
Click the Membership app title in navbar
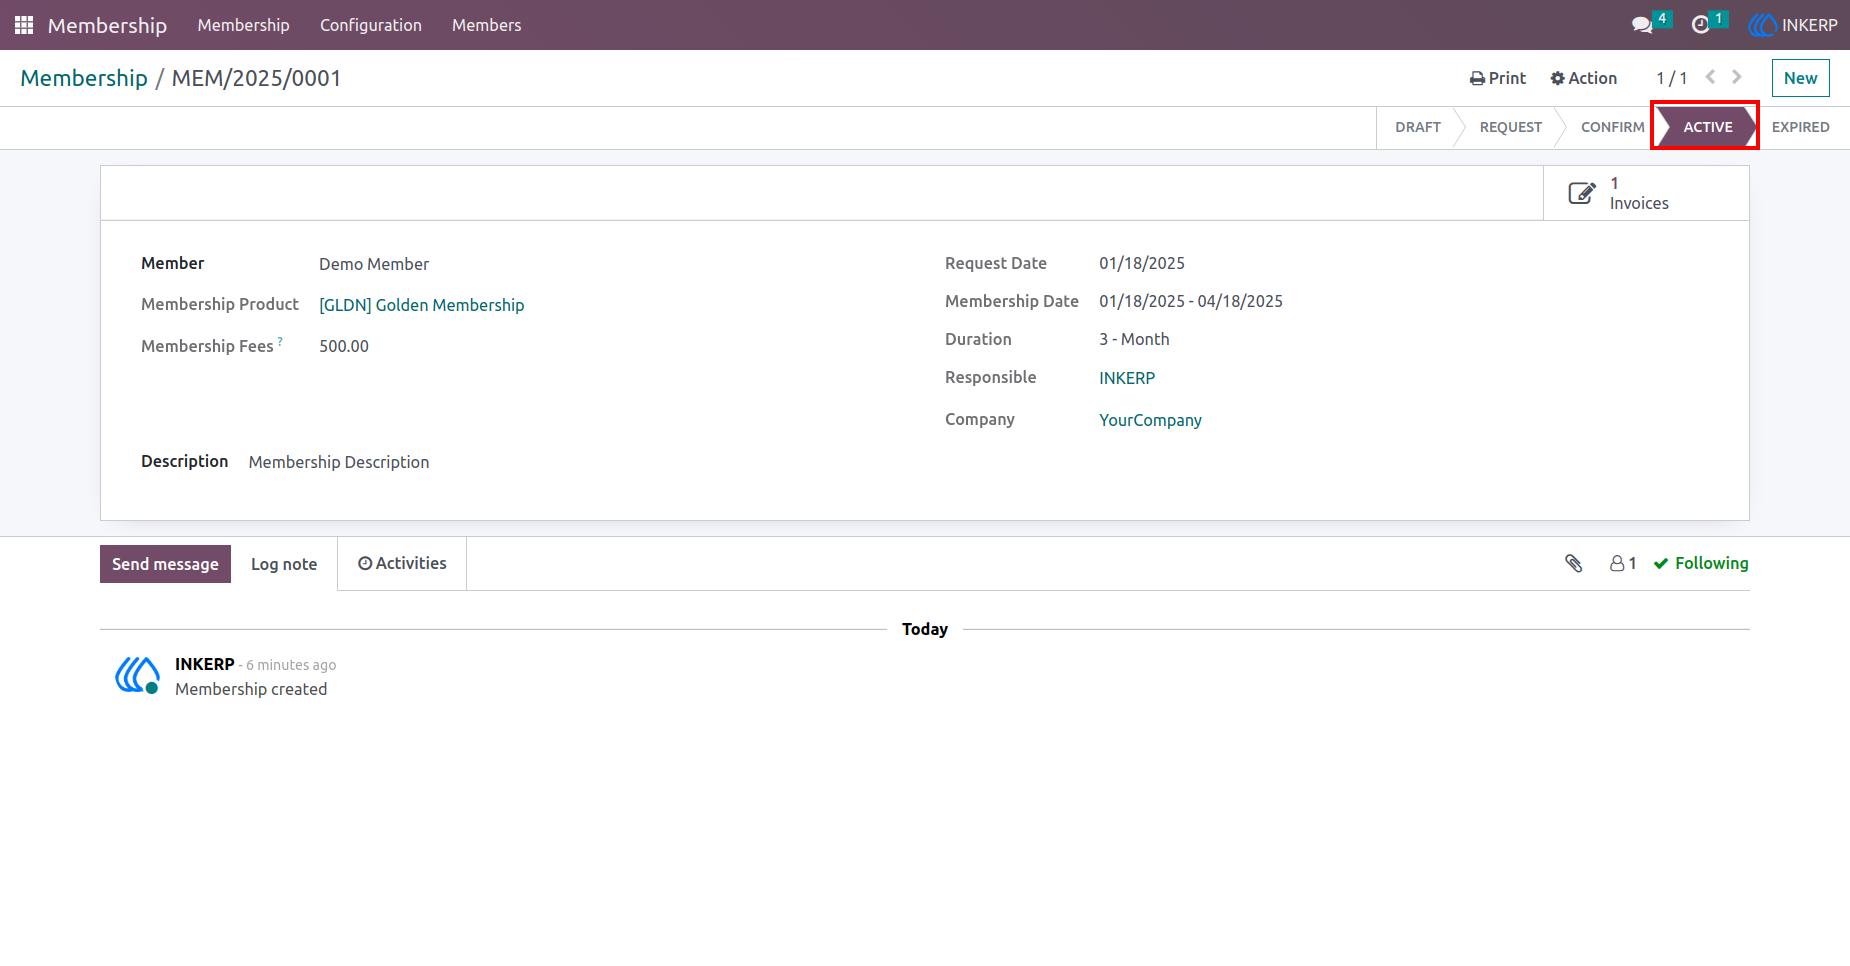pyautogui.click(x=107, y=25)
